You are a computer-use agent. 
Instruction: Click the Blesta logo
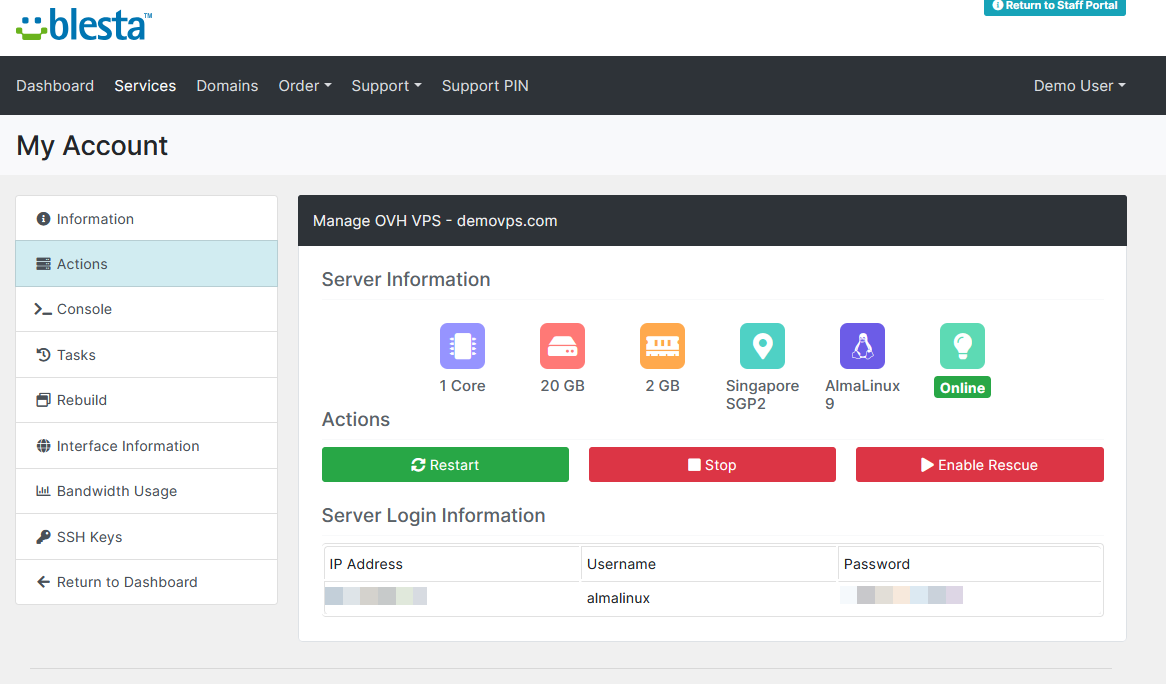pos(84,25)
